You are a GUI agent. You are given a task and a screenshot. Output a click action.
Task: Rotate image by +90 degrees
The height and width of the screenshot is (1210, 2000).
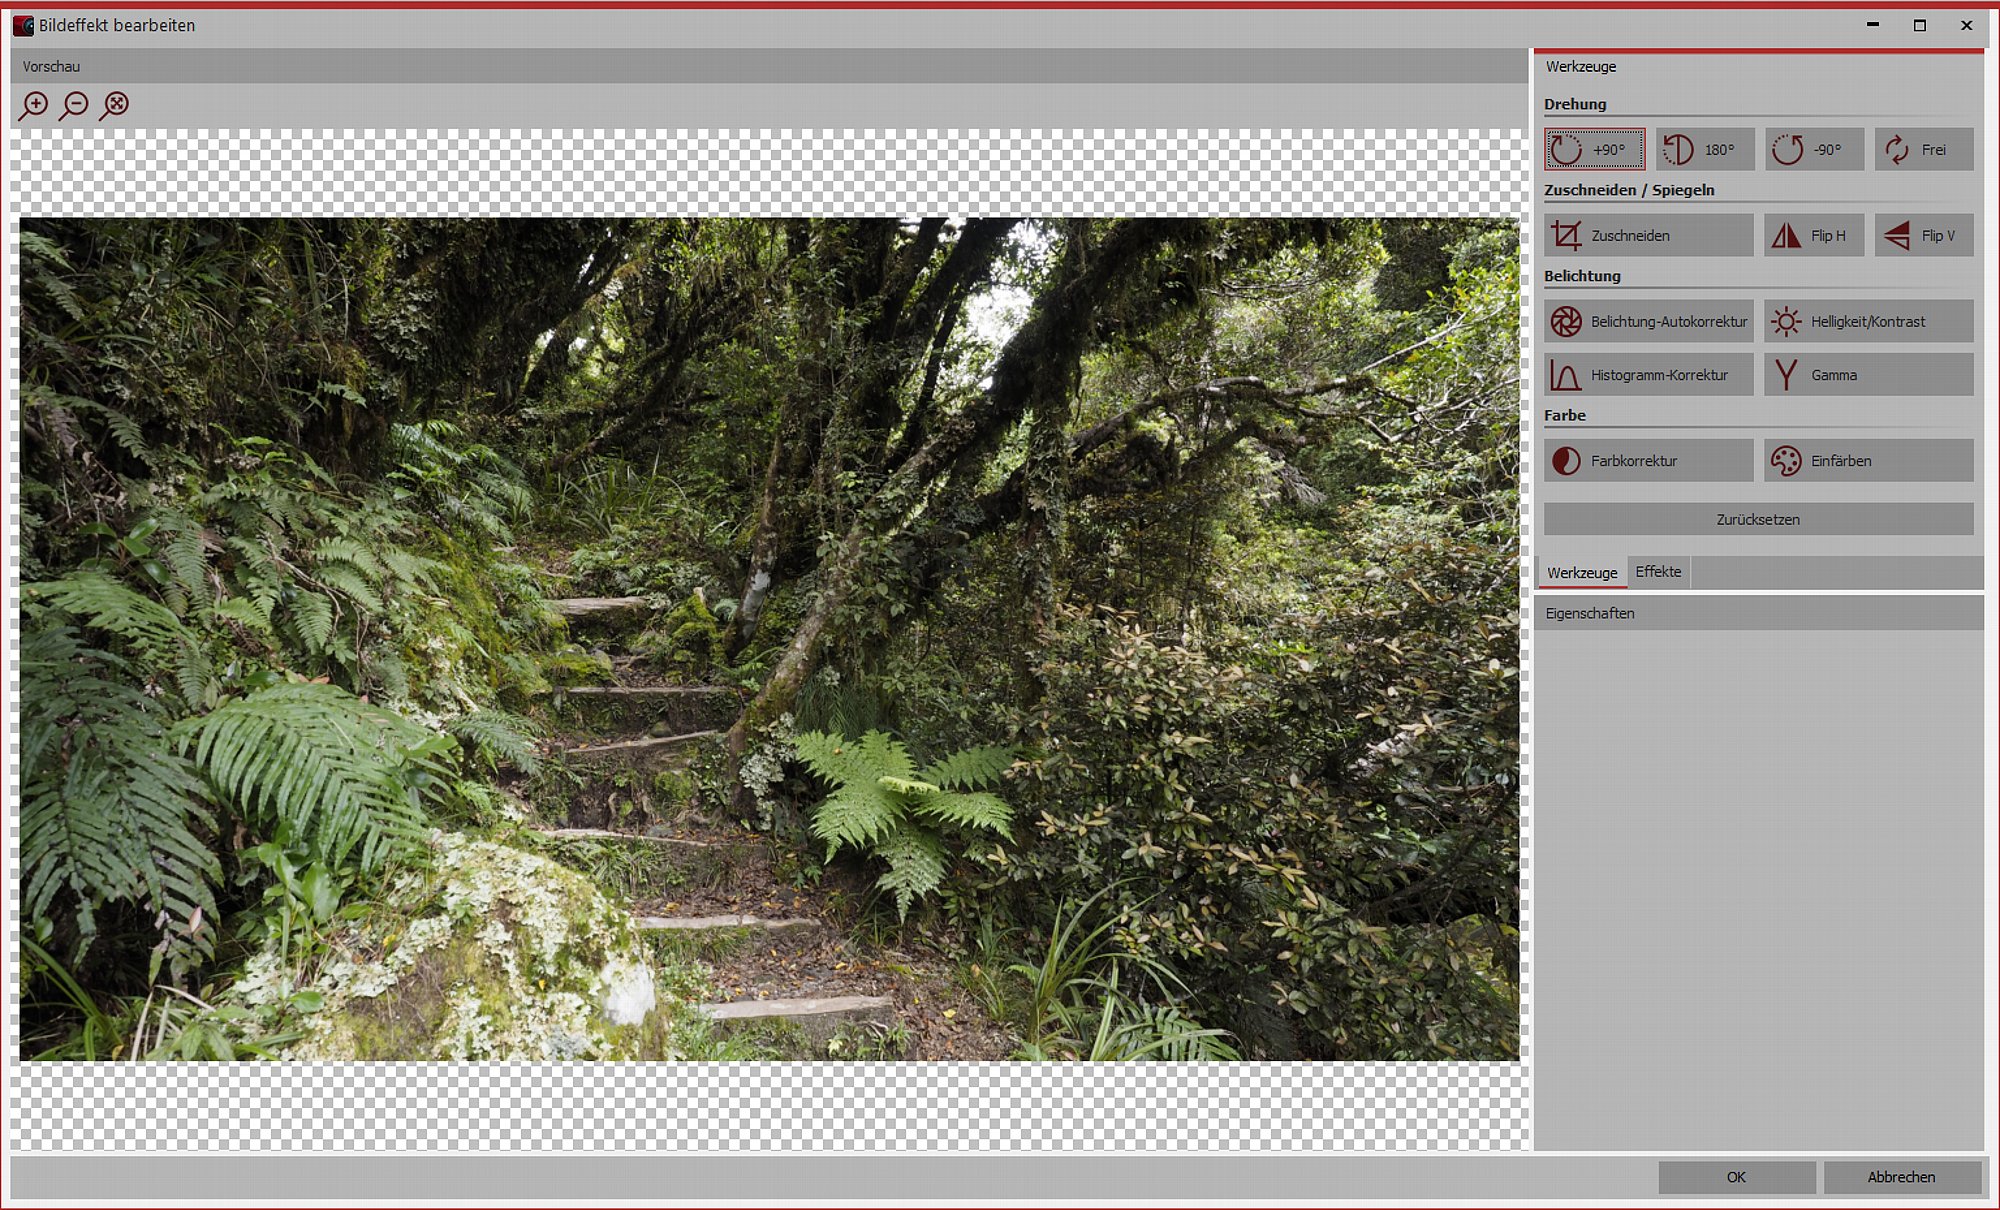click(1594, 150)
